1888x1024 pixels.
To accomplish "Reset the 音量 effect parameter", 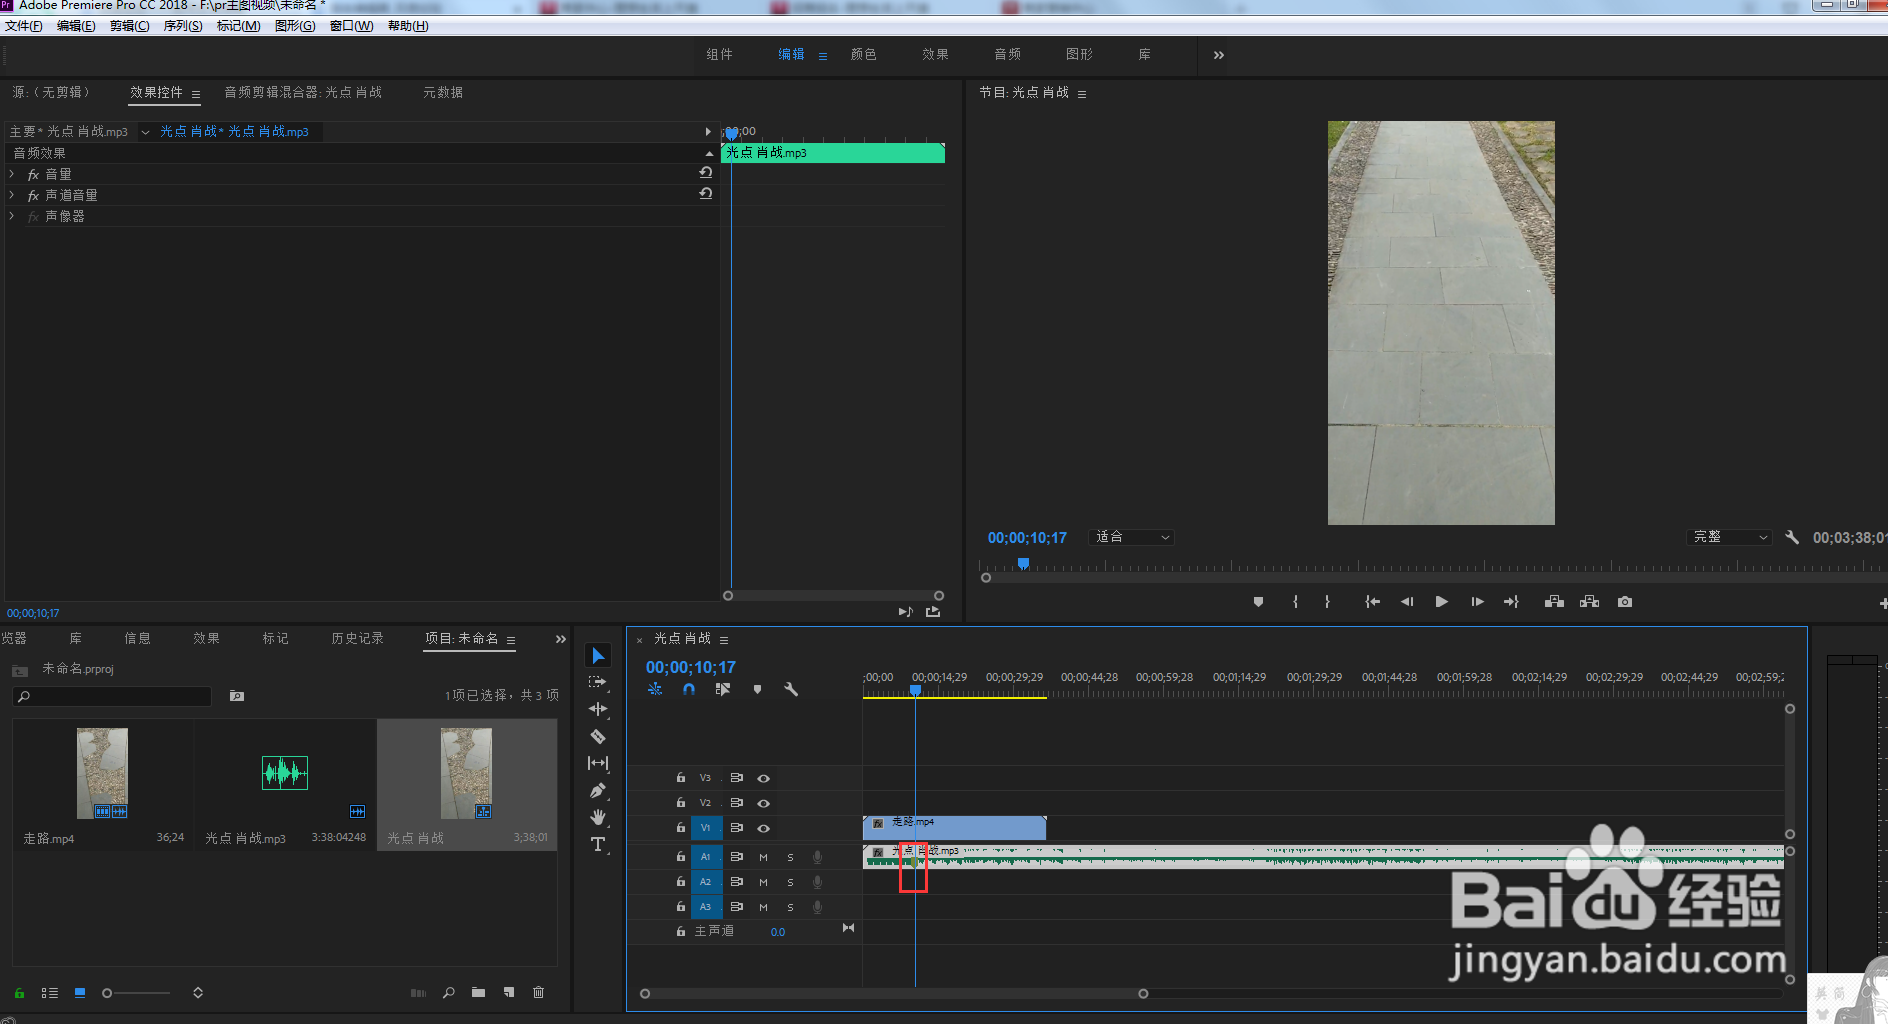I will (705, 173).
